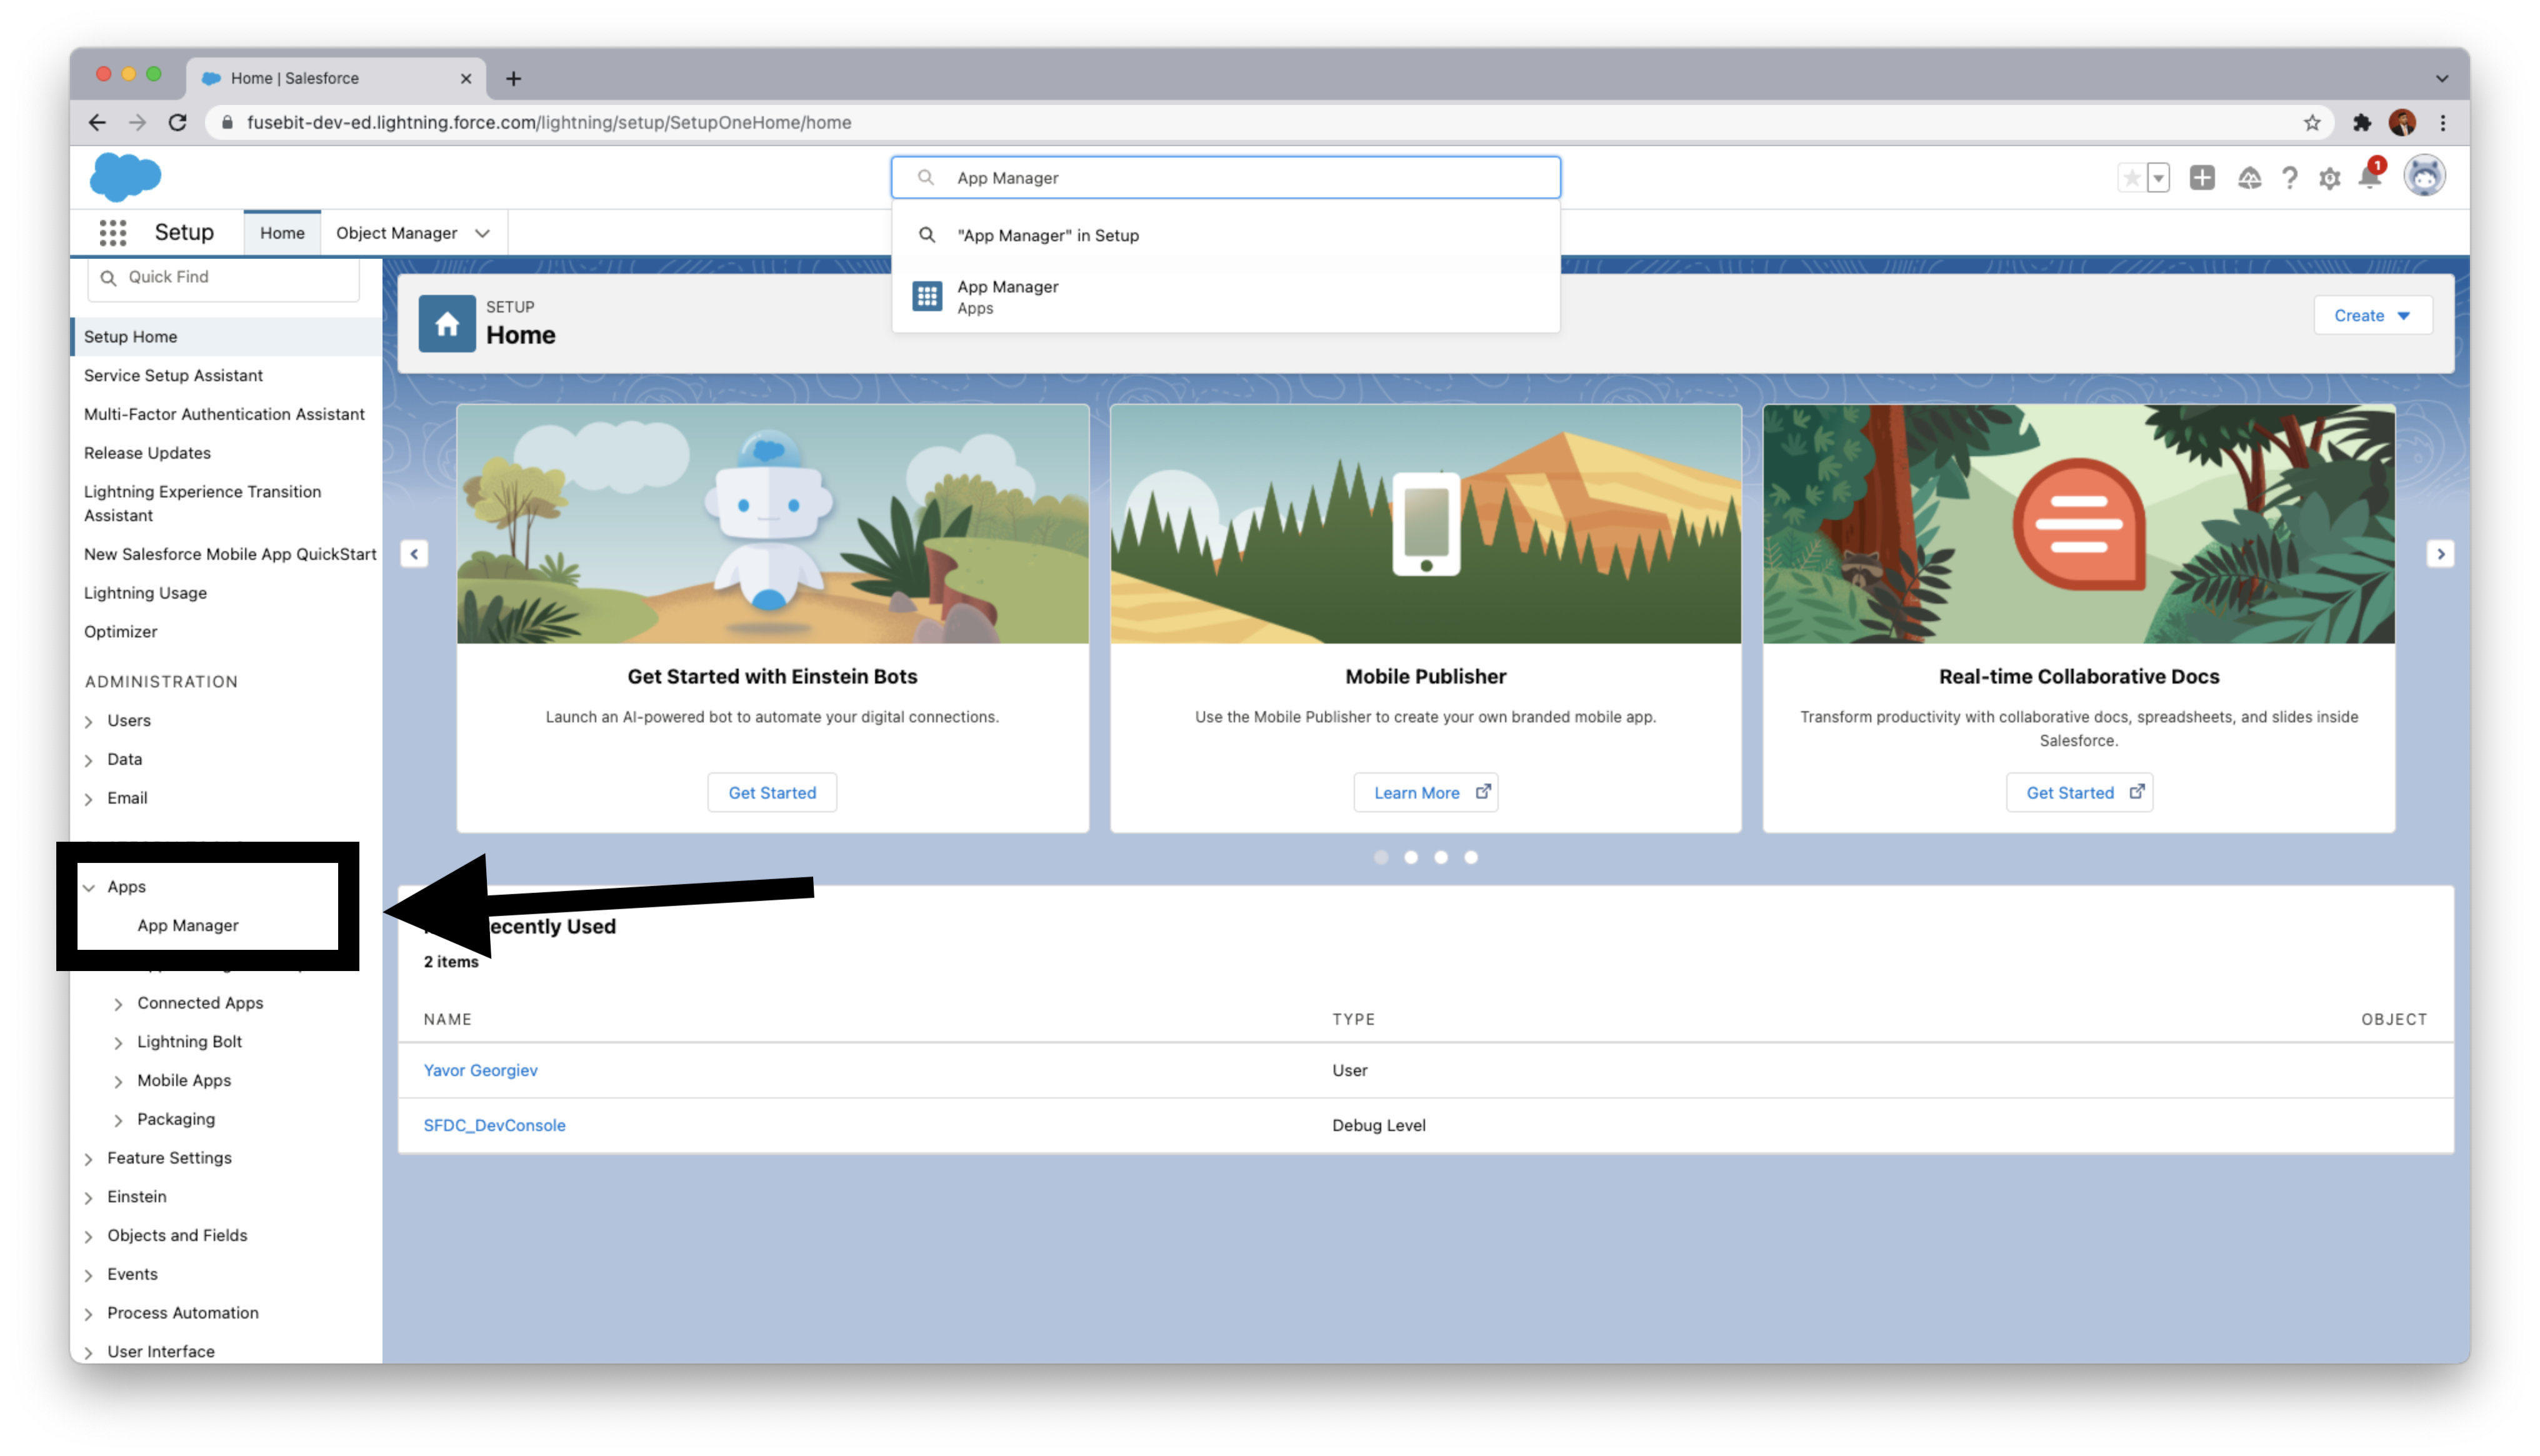Switch to the Home tab

282,233
